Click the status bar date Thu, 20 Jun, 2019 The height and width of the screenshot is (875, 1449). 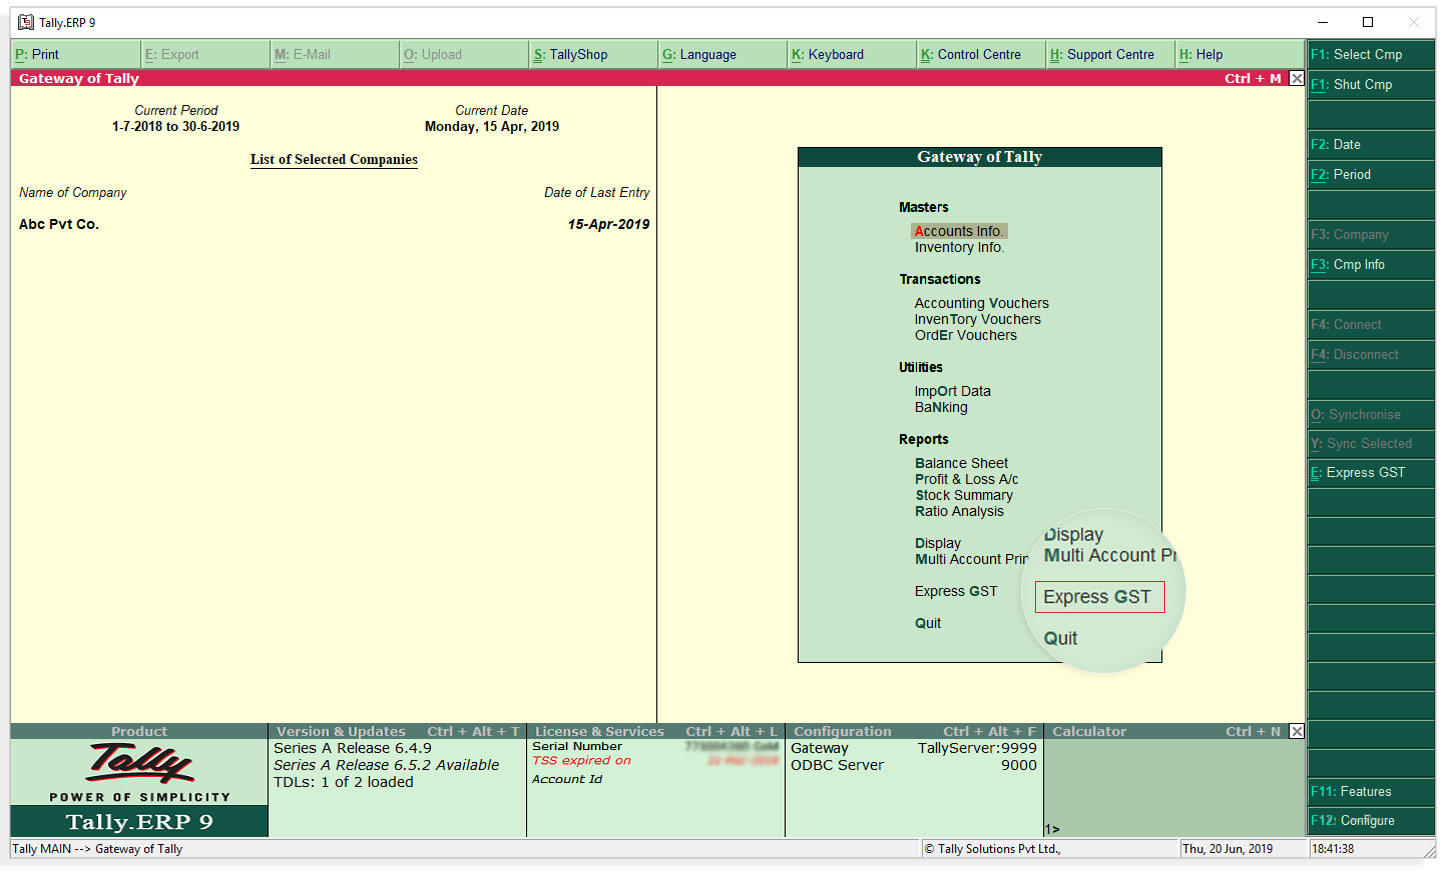[x=1227, y=849]
